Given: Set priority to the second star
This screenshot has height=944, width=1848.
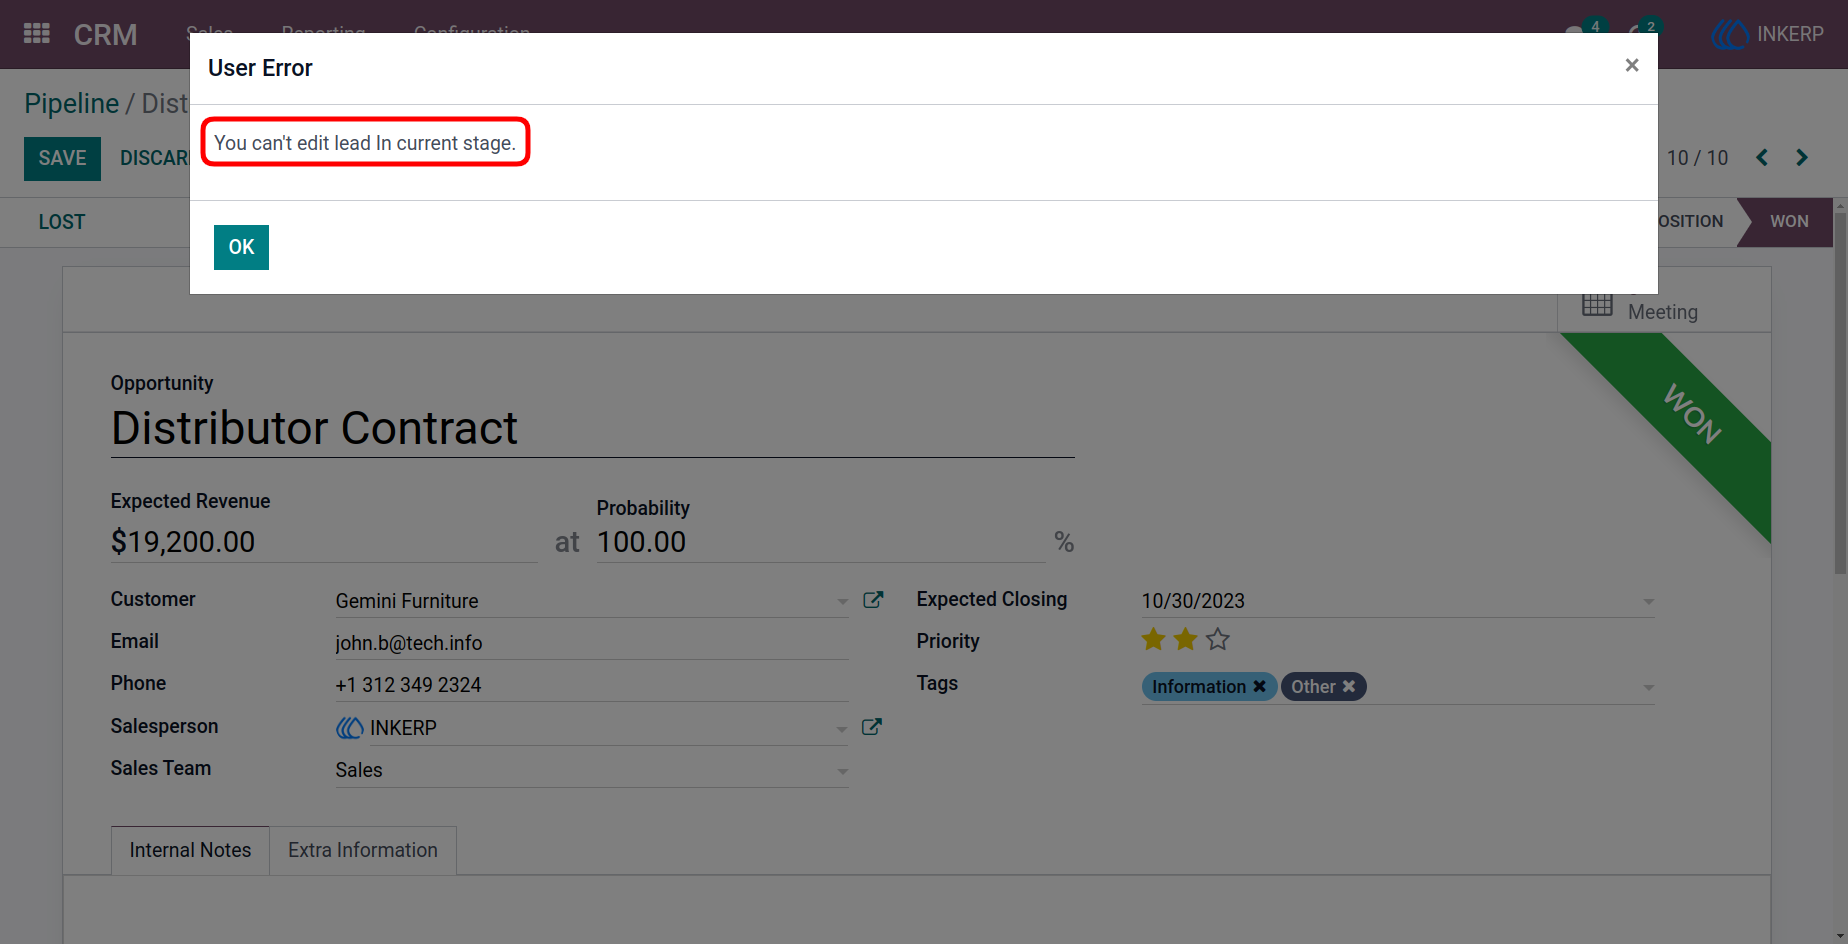Looking at the screenshot, I should point(1185,640).
